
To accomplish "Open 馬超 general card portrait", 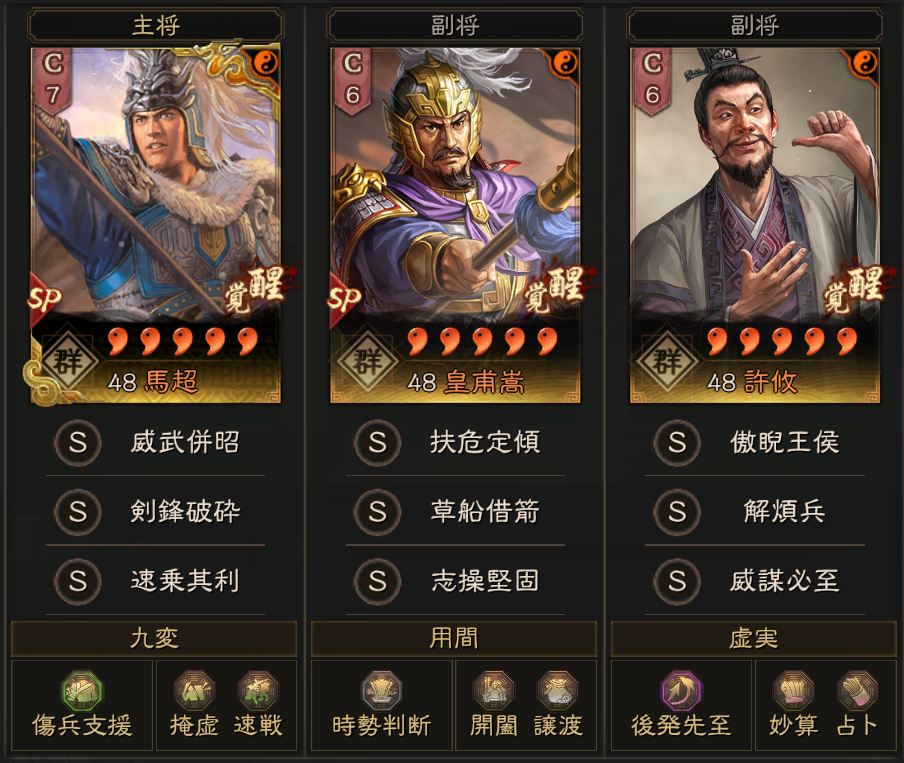I will tap(156, 225).
